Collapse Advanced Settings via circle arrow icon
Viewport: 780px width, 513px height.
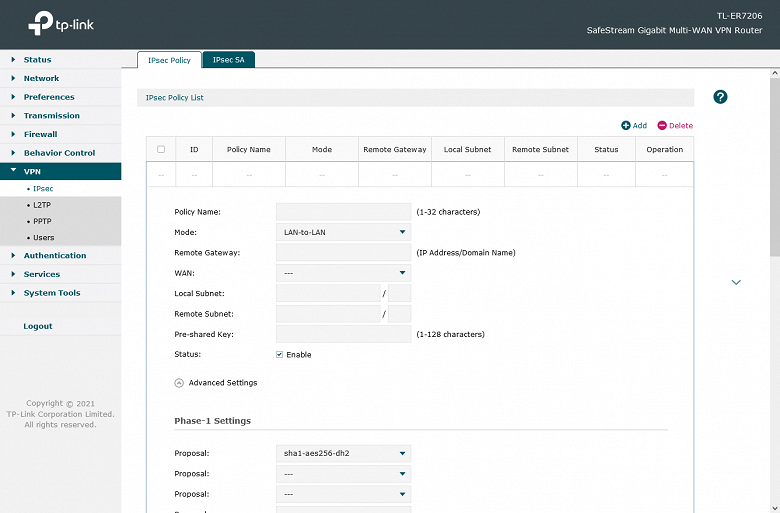click(179, 383)
